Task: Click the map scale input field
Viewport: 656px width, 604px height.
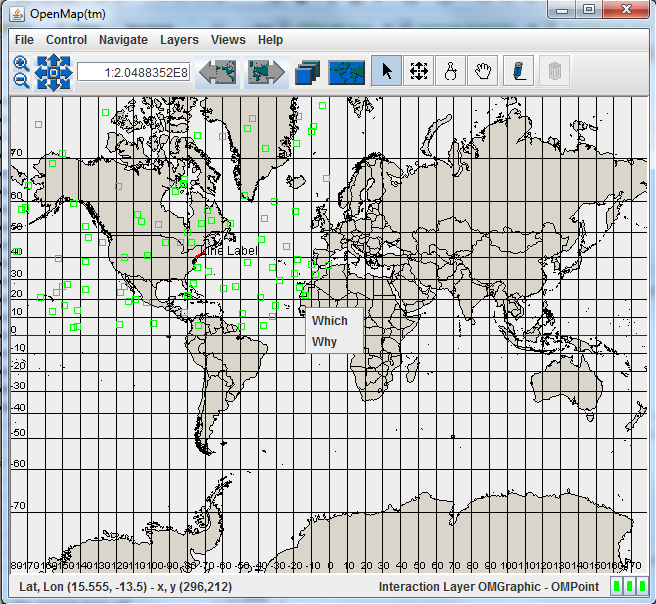Action: (134, 72)
